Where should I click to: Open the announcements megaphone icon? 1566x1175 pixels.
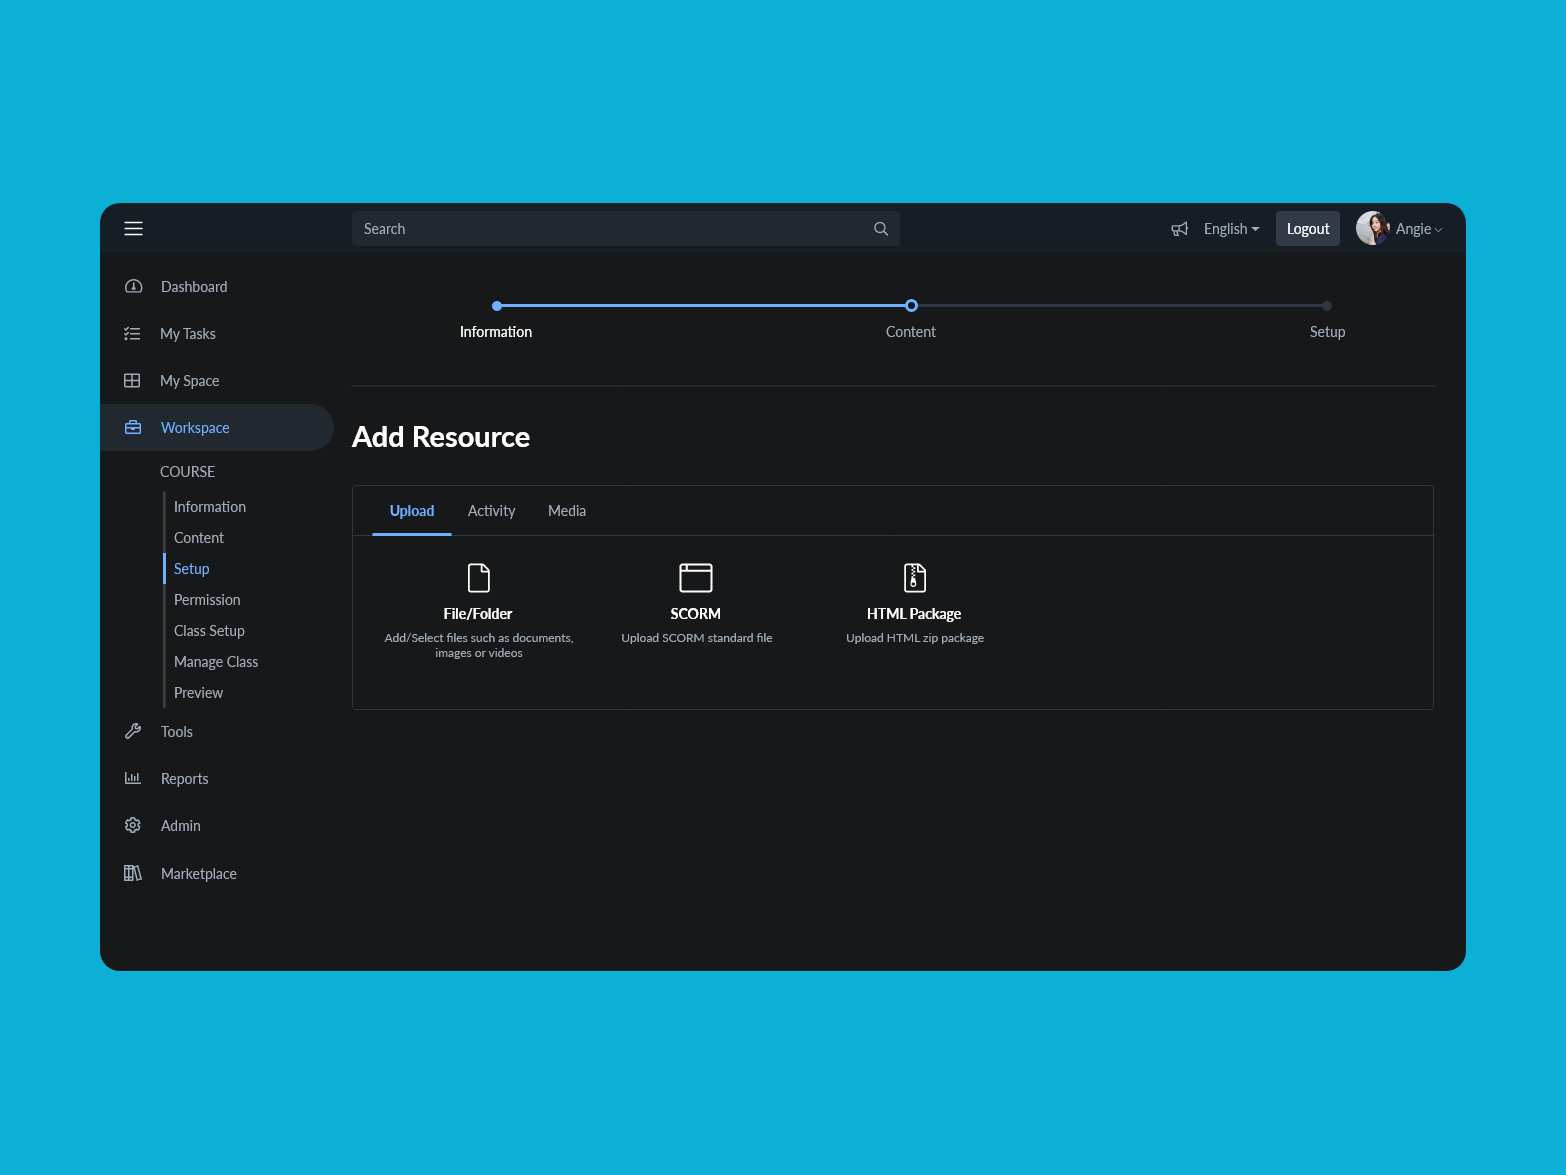coord(1180,229)
